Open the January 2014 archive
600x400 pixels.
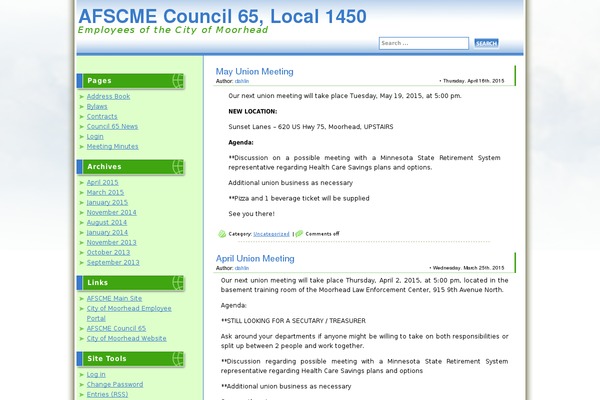click(x=107, y=232)
